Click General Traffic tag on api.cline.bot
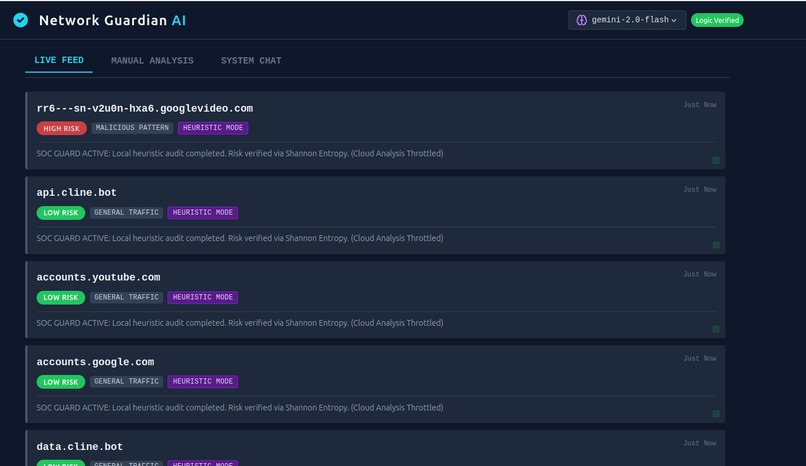This screenshot has height=466, width=806. tap(126, 212)
